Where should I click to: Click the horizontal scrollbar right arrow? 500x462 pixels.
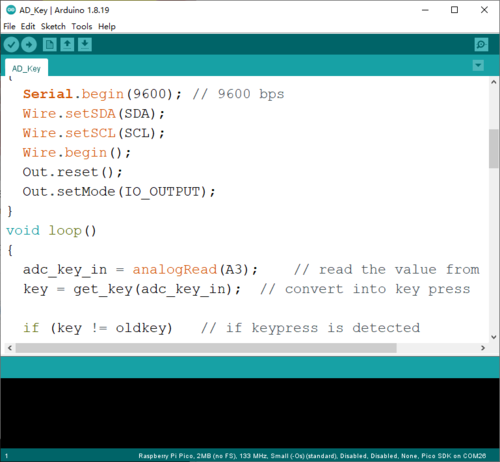483,348
